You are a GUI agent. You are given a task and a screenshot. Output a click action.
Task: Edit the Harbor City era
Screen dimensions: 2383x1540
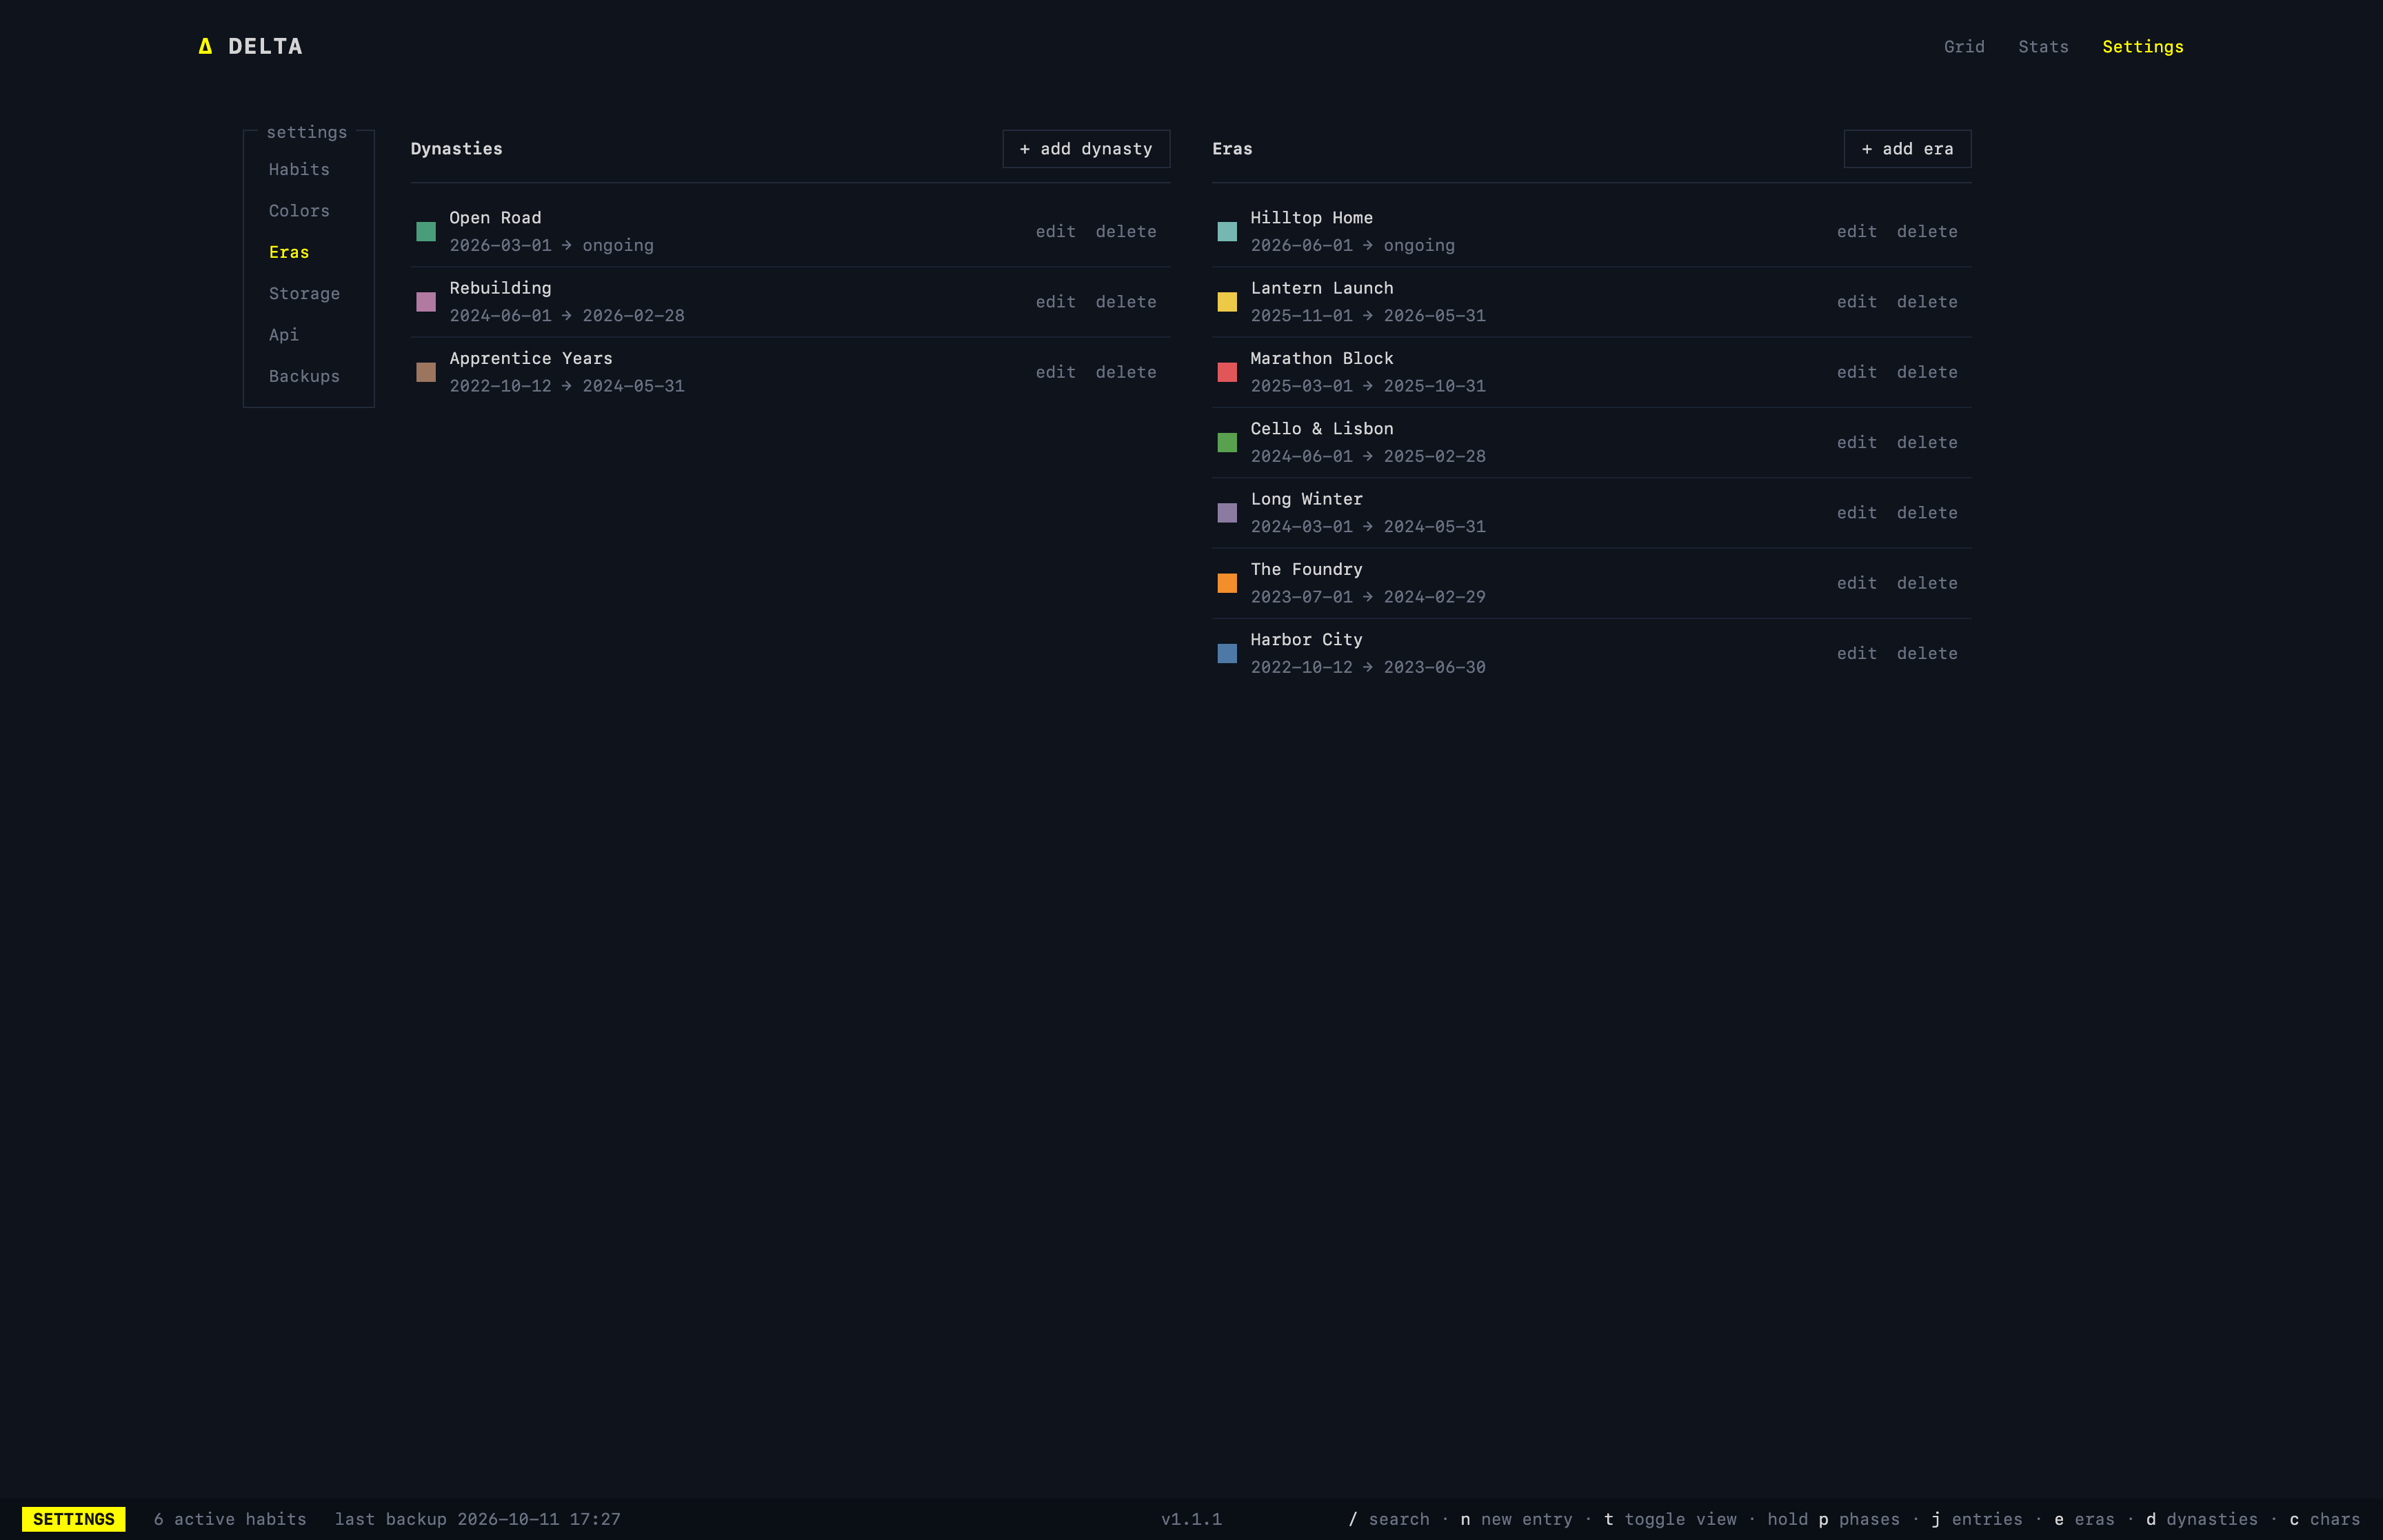point(1857,654)
